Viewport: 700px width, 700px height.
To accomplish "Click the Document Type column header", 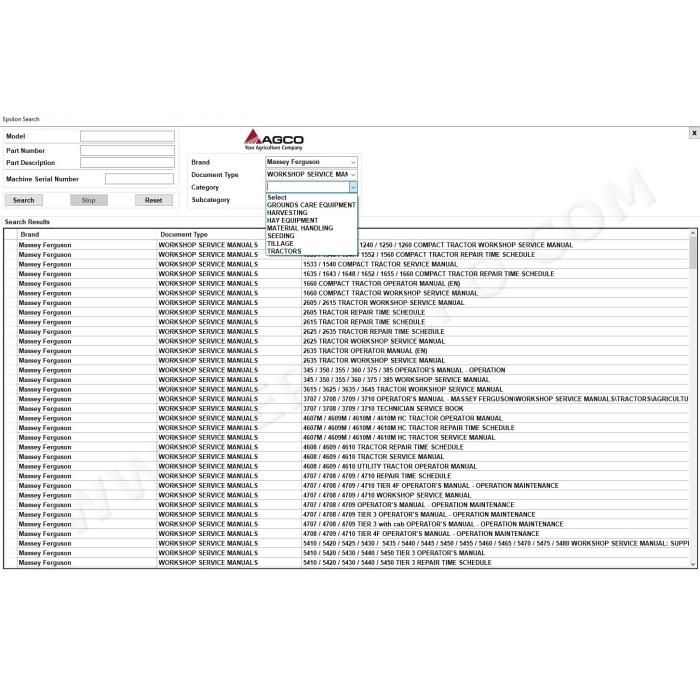I will click(x=229, y=234).
